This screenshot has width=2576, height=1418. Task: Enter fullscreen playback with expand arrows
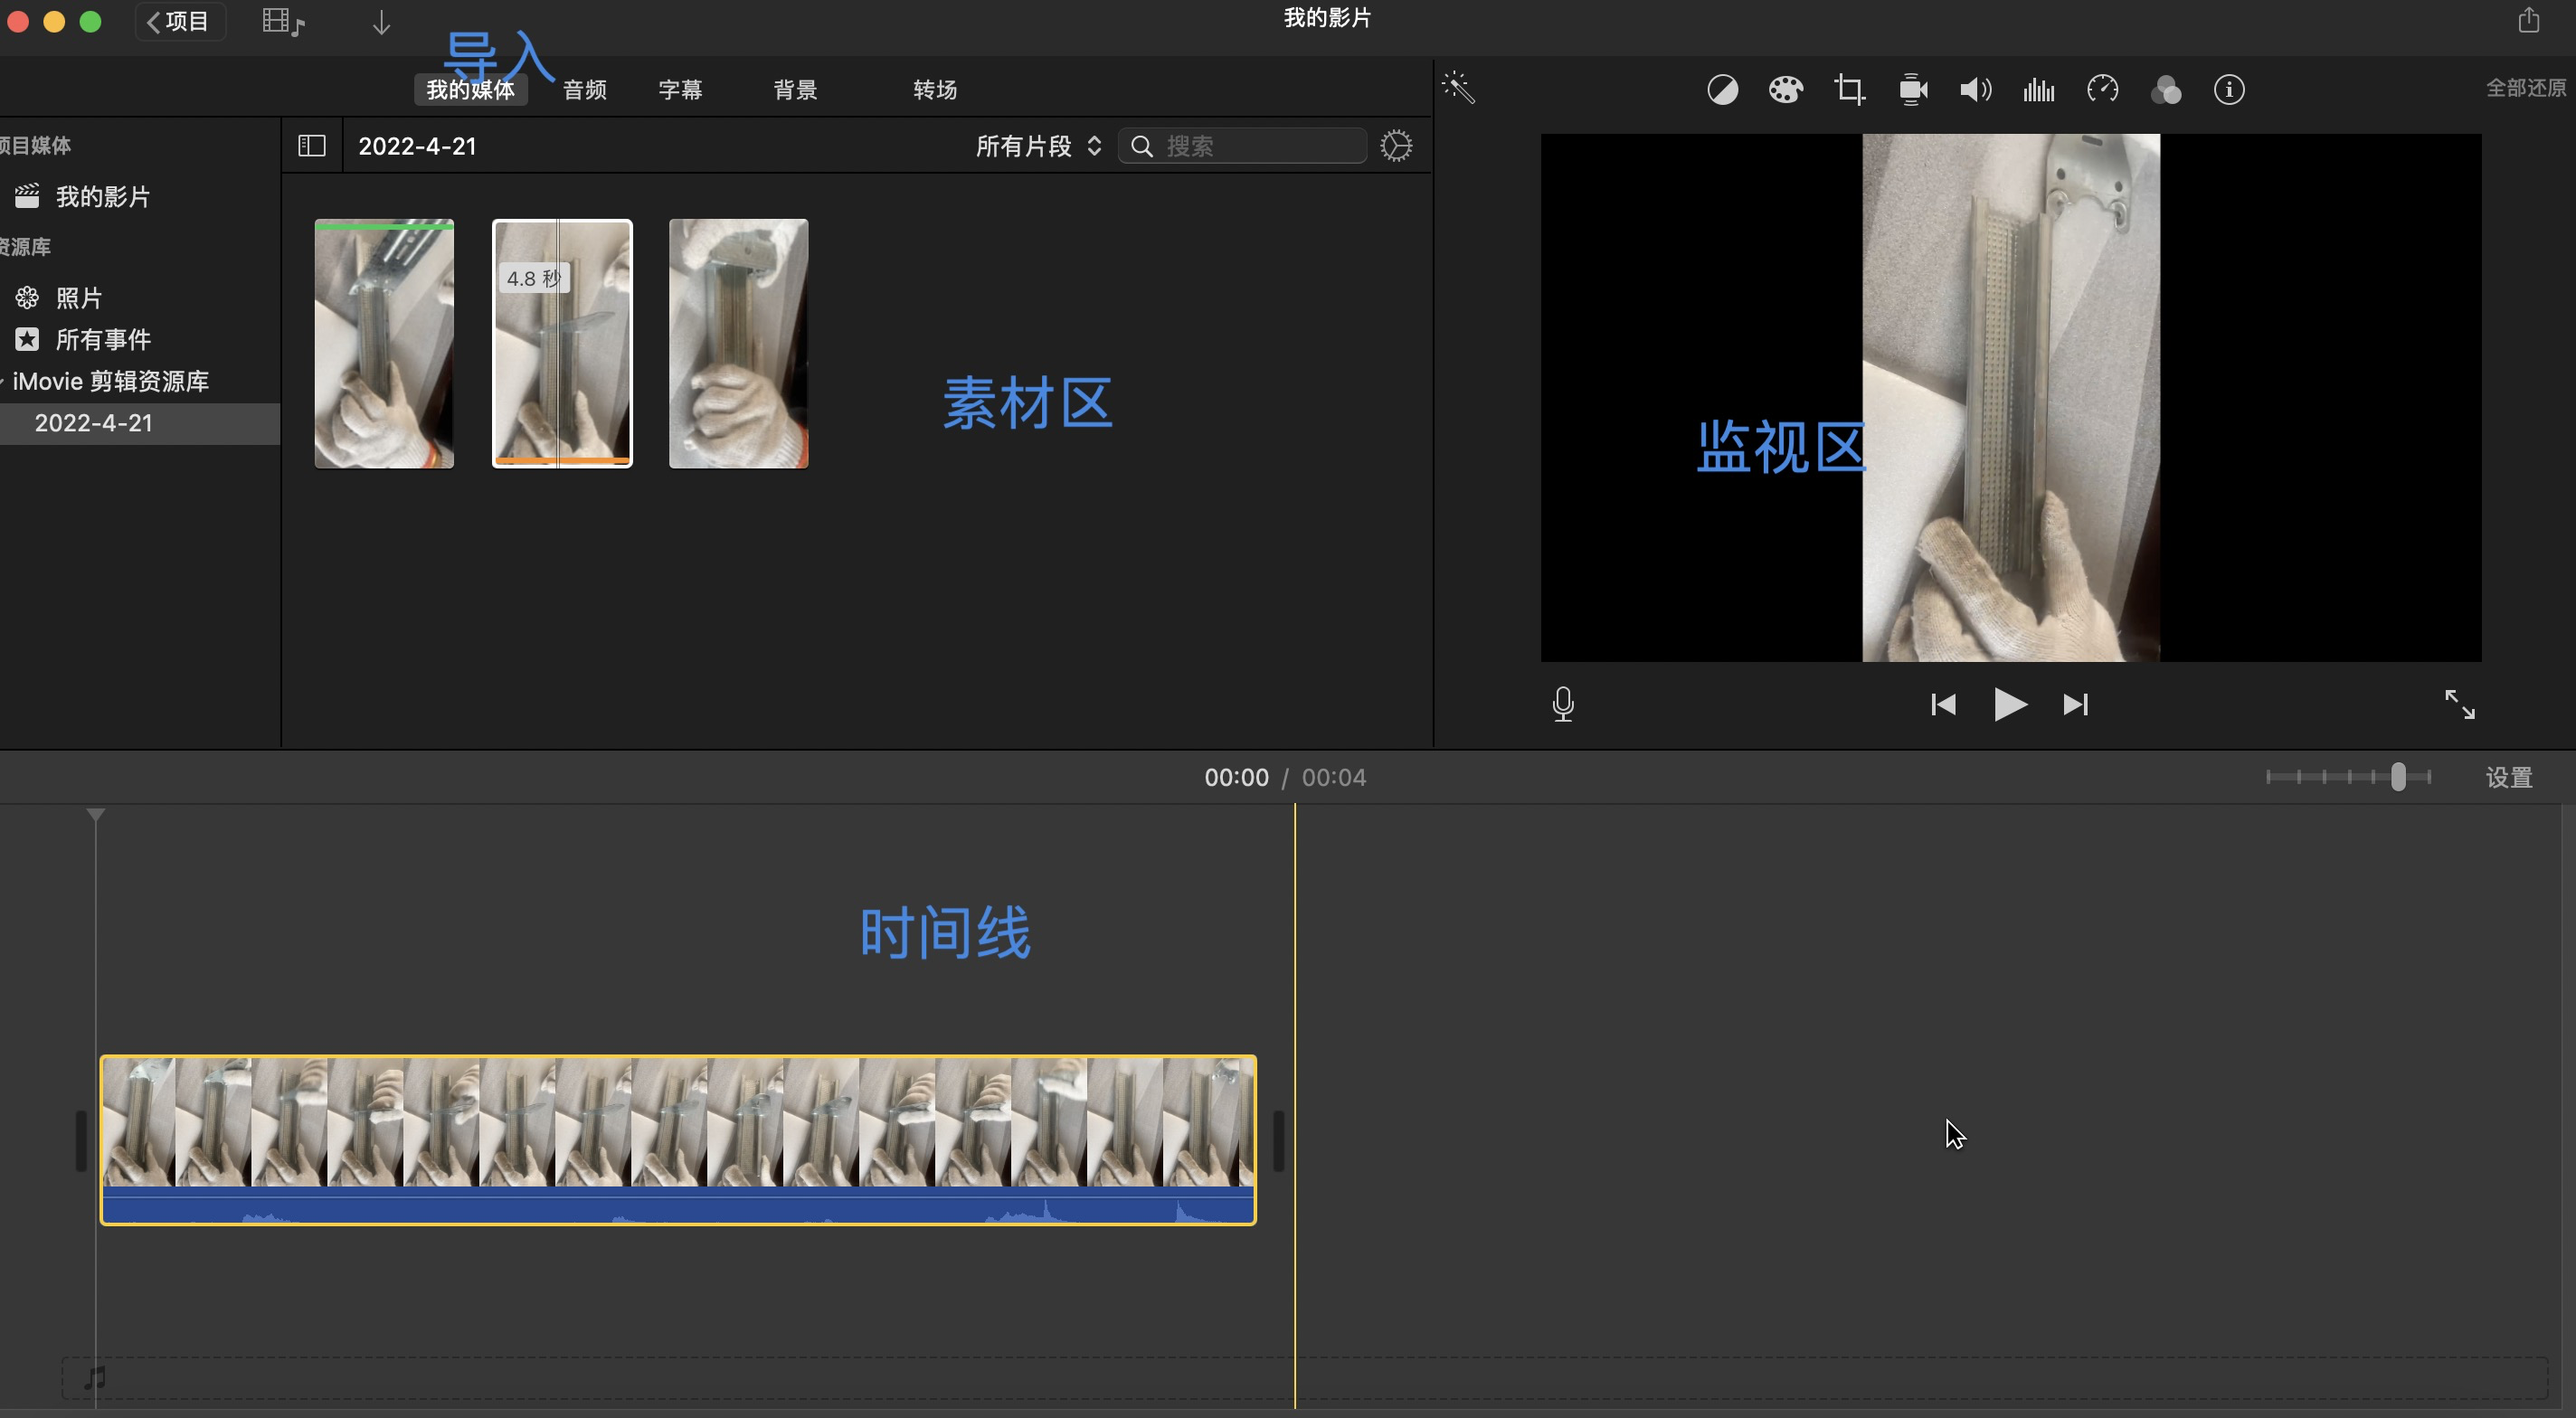pyautogui.click(x=2459, y=704)
